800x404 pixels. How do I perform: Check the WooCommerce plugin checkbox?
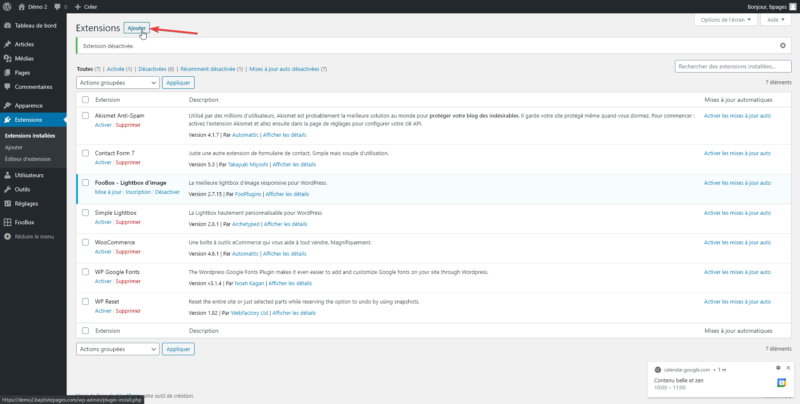coord(85,242)
